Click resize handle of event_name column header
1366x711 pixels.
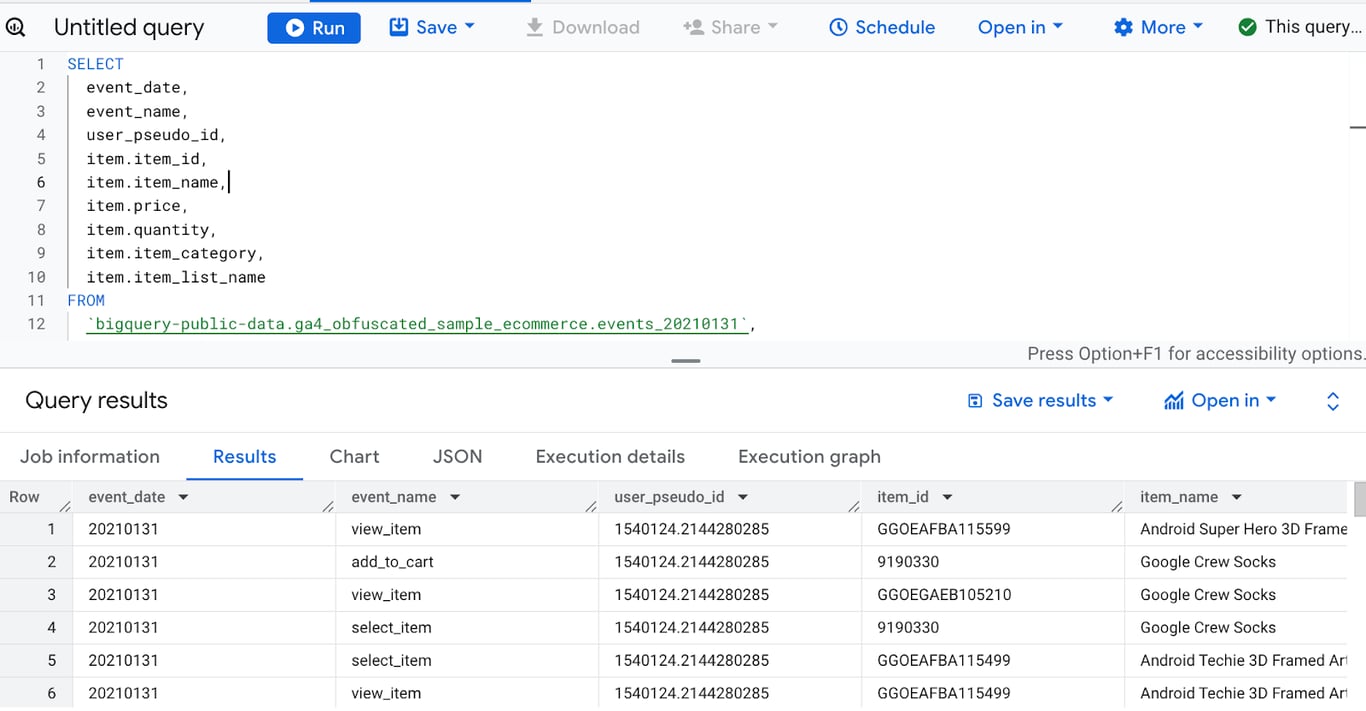click(591, 507)
